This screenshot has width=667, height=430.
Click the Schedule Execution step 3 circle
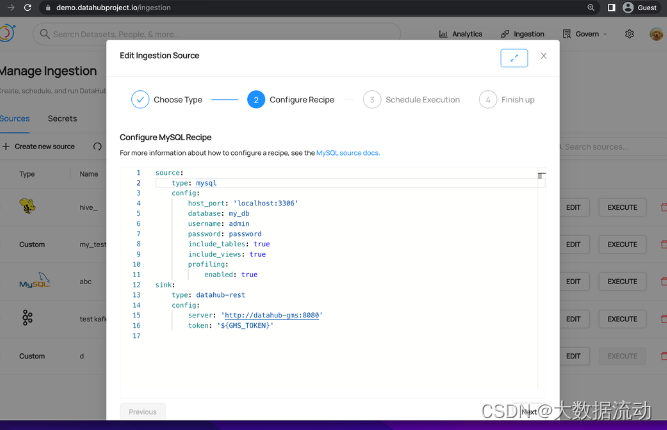372,100
